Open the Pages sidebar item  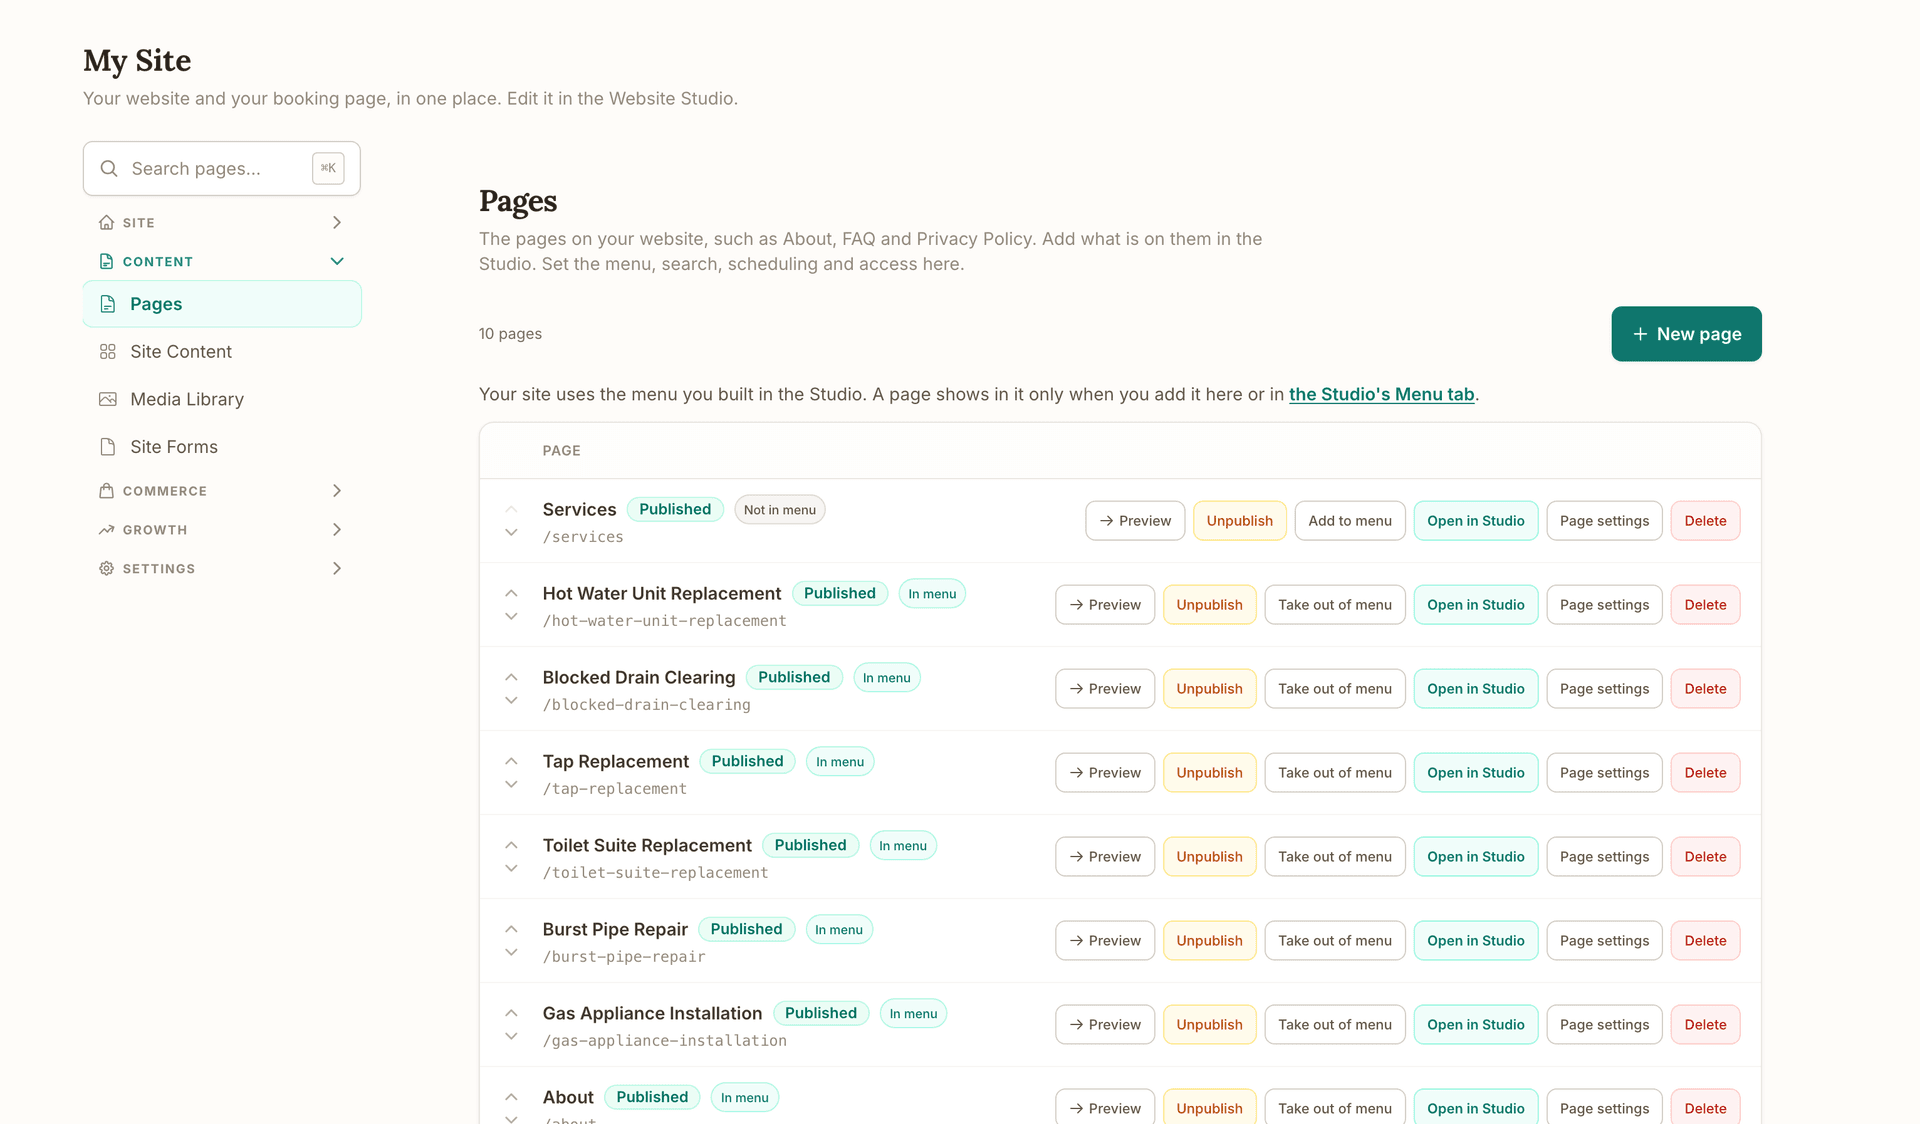(222, 304)
